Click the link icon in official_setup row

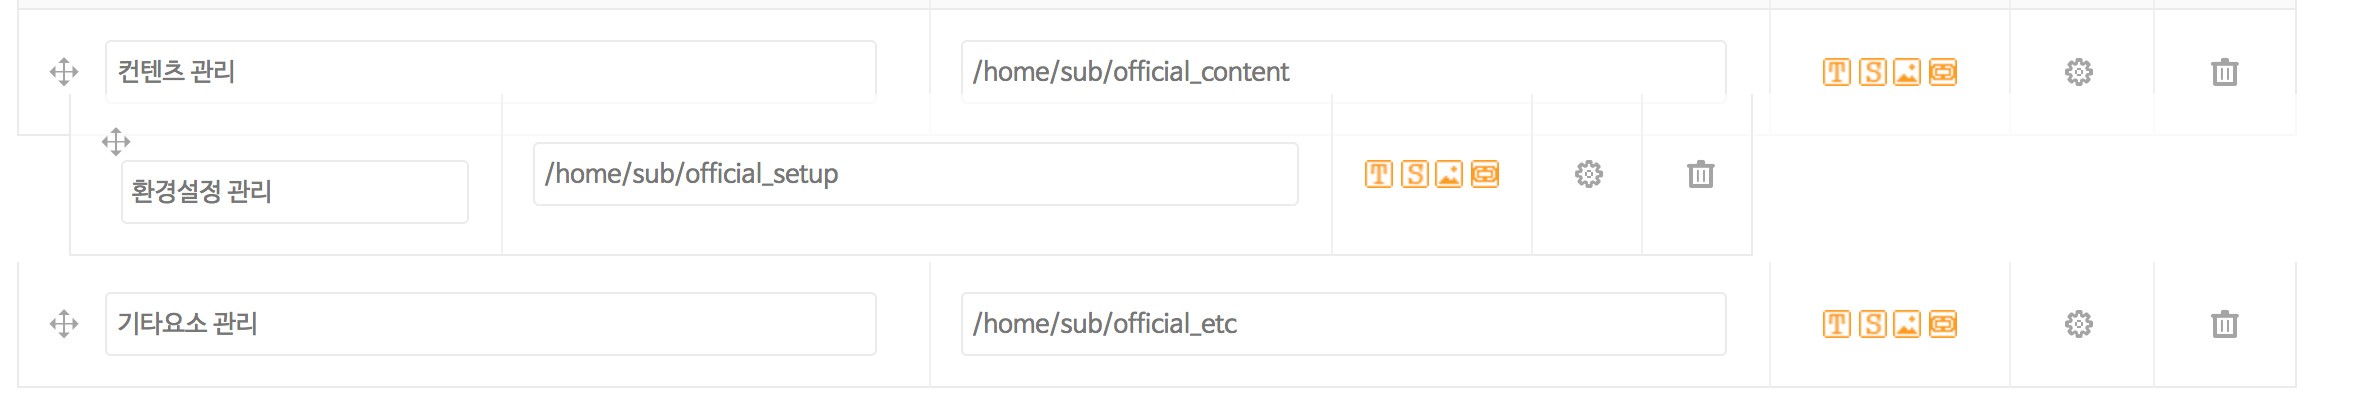pyautogui.click(x=1485, y=174)
